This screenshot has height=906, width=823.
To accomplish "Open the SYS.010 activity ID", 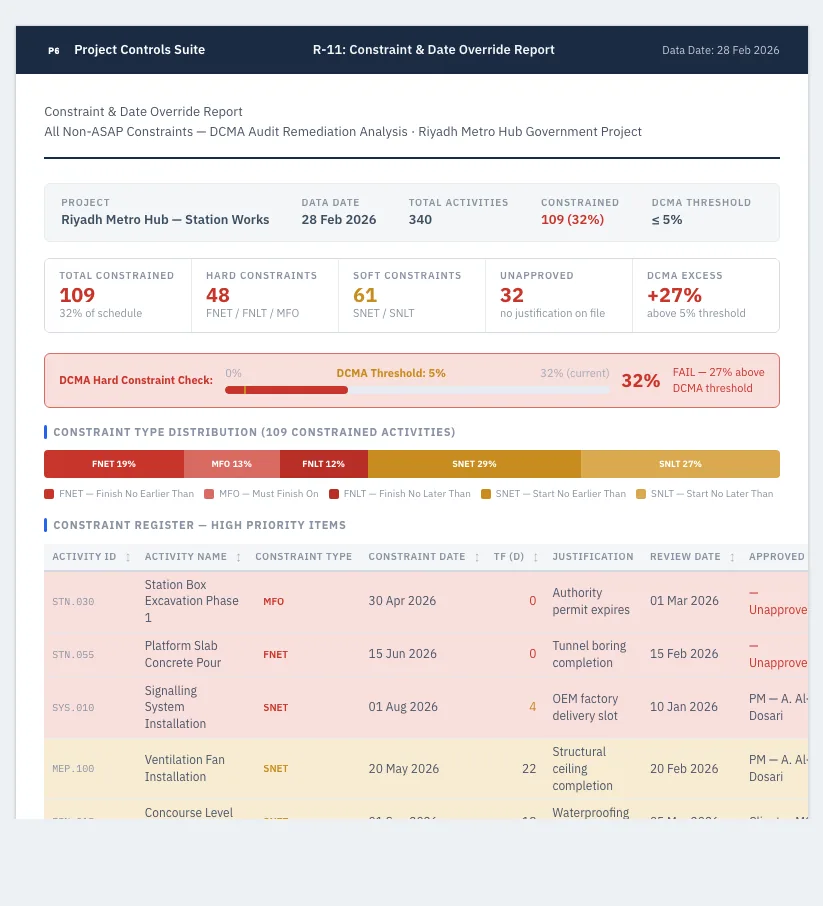I will click(73, 708).
